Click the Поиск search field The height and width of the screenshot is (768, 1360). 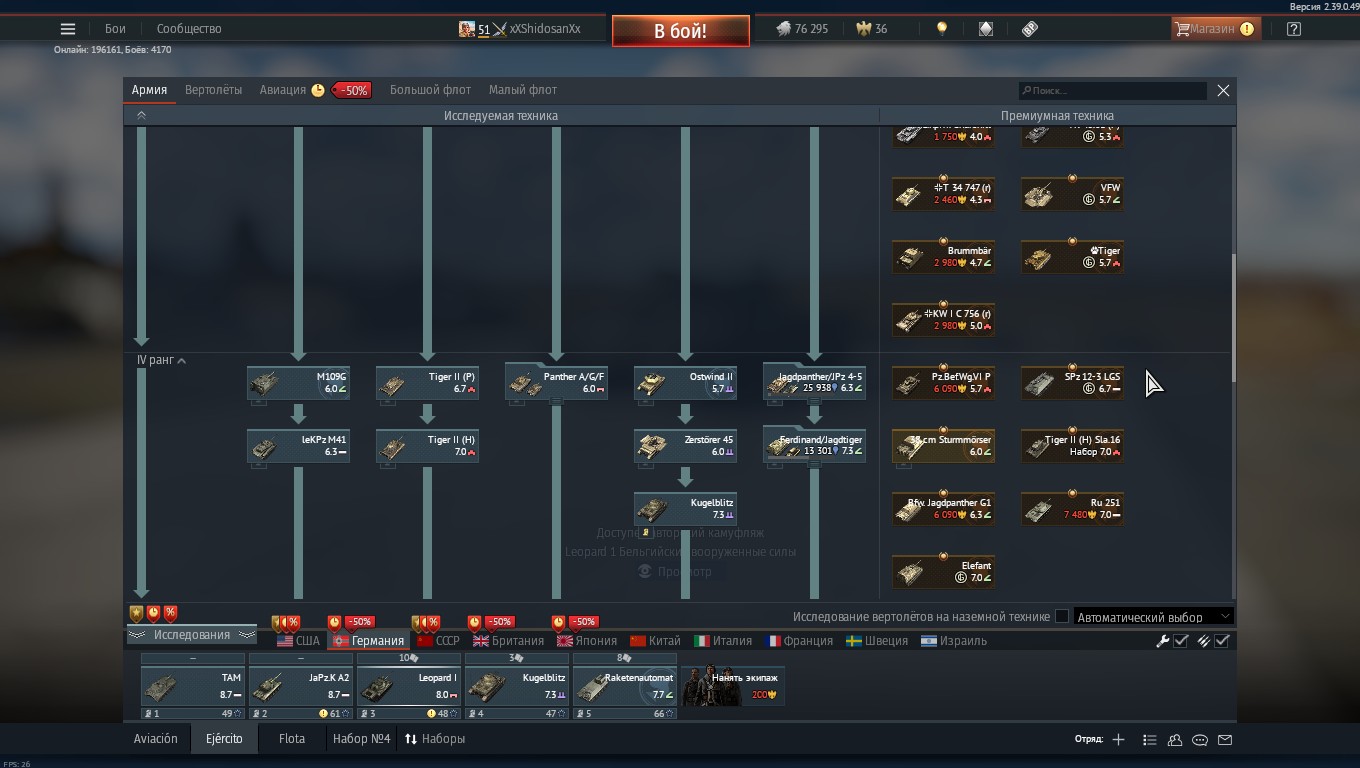(x=1112, y=90)
